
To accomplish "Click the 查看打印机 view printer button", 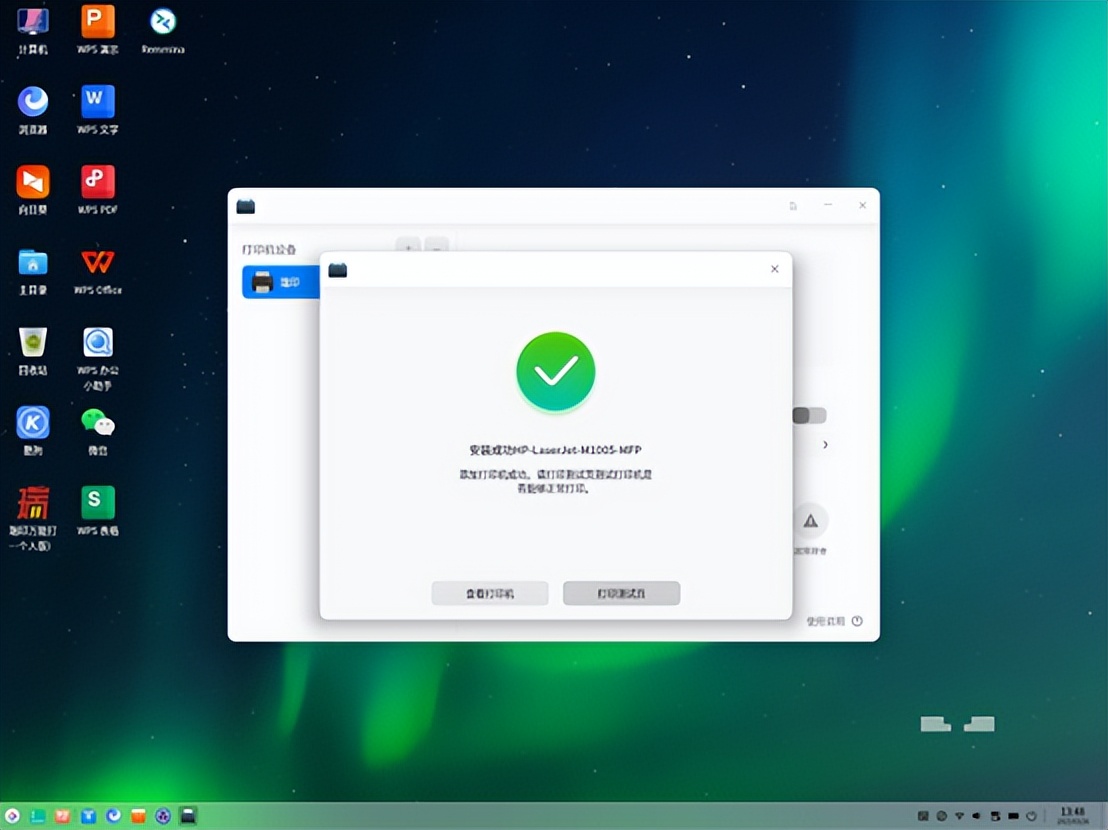I will 490,593.
